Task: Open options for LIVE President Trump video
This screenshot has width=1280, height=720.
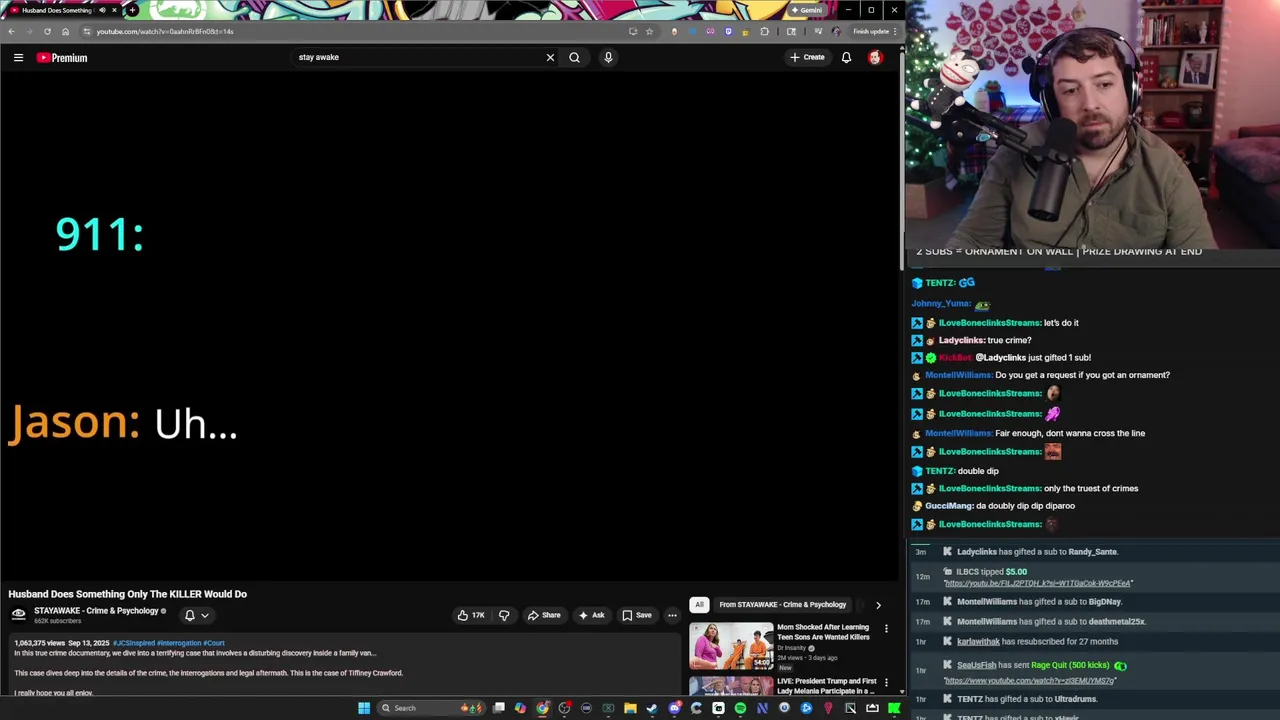Action: tap(886, 683)
